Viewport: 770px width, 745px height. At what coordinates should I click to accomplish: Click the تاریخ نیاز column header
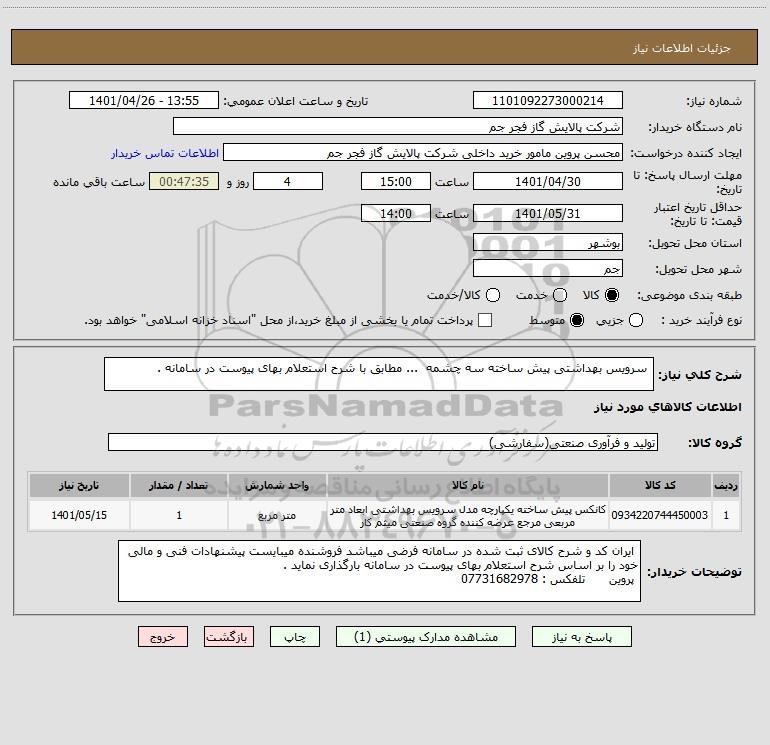click(x=79, y=485)
